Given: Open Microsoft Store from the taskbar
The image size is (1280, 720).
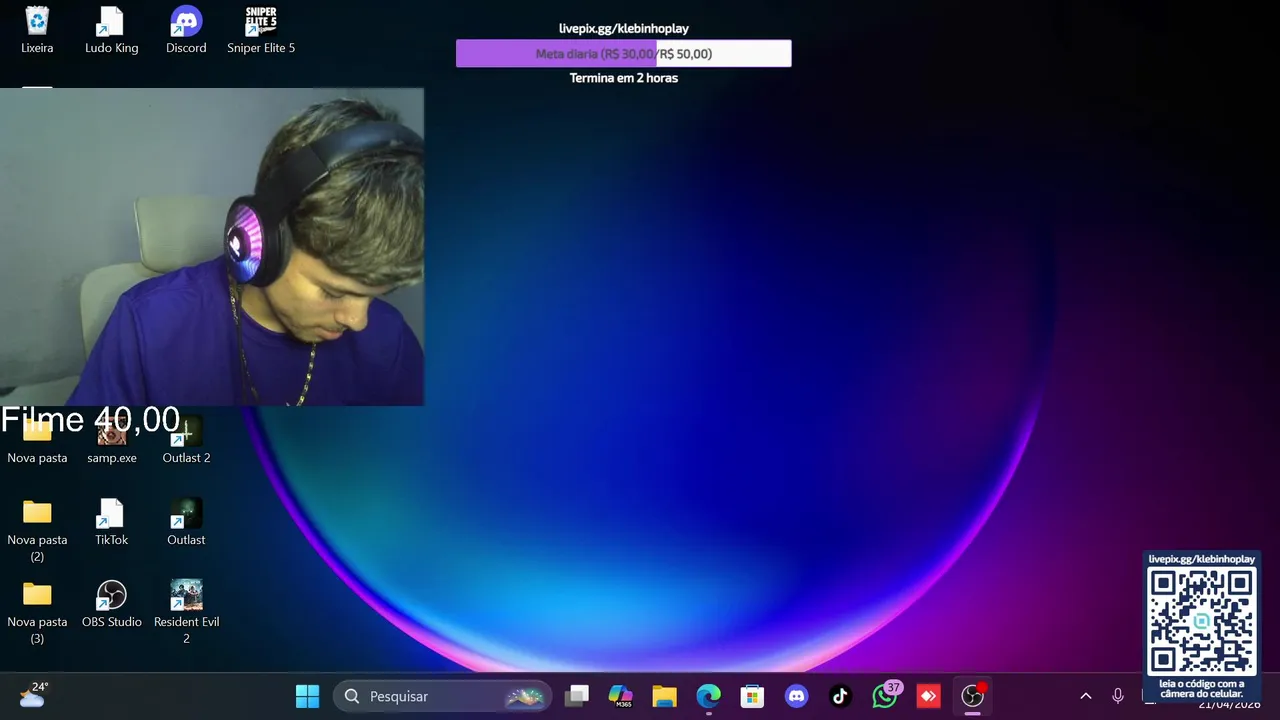Looking at the screenshot, I should tap(753, 696).
